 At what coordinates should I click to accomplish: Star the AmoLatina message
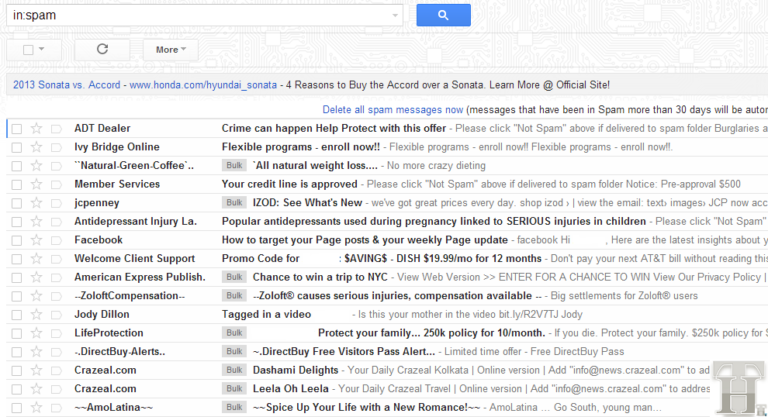36,408
